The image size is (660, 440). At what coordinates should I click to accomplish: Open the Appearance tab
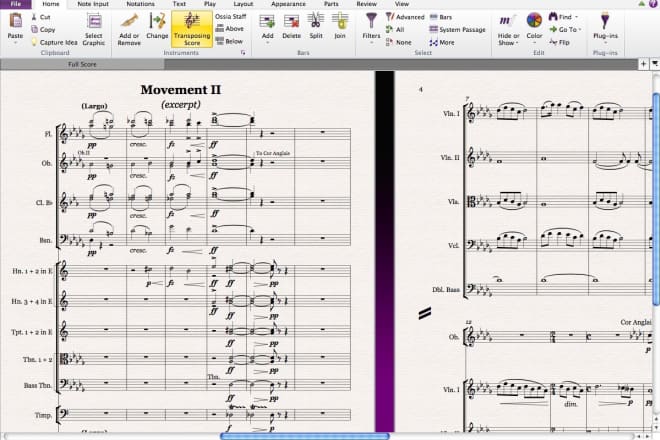tap(288, 4)
